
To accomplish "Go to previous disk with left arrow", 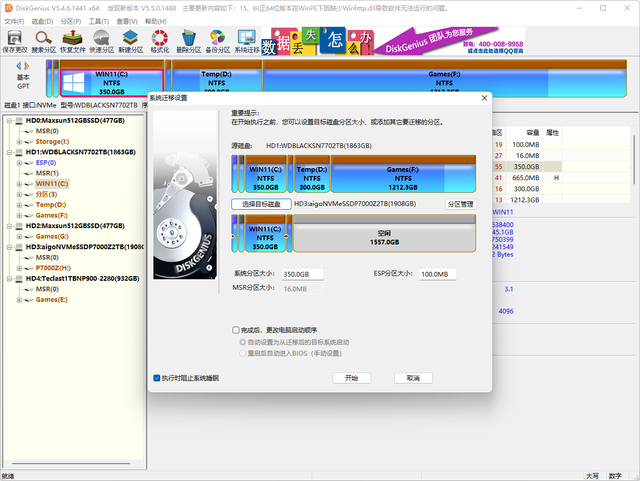I will (x=19, y=65).
